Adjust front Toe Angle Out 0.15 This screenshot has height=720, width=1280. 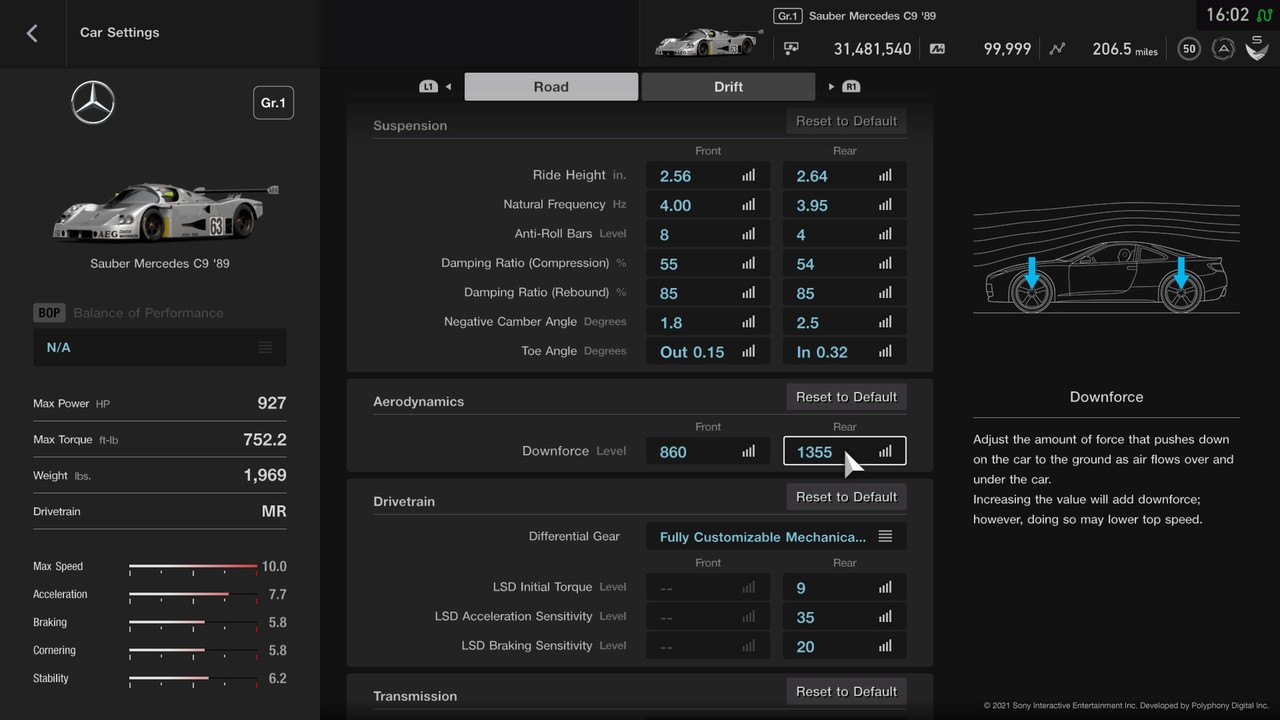[x=708, y=351]
